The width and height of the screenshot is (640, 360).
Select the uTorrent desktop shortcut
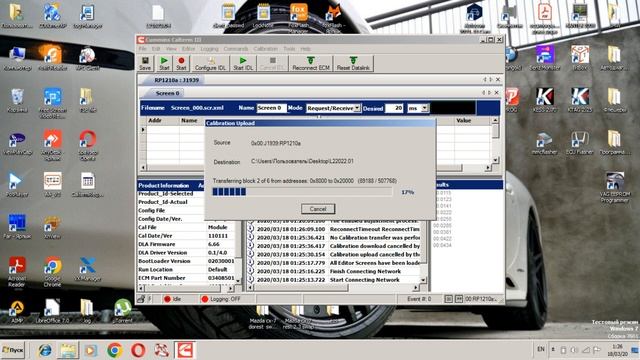(122, 311)
